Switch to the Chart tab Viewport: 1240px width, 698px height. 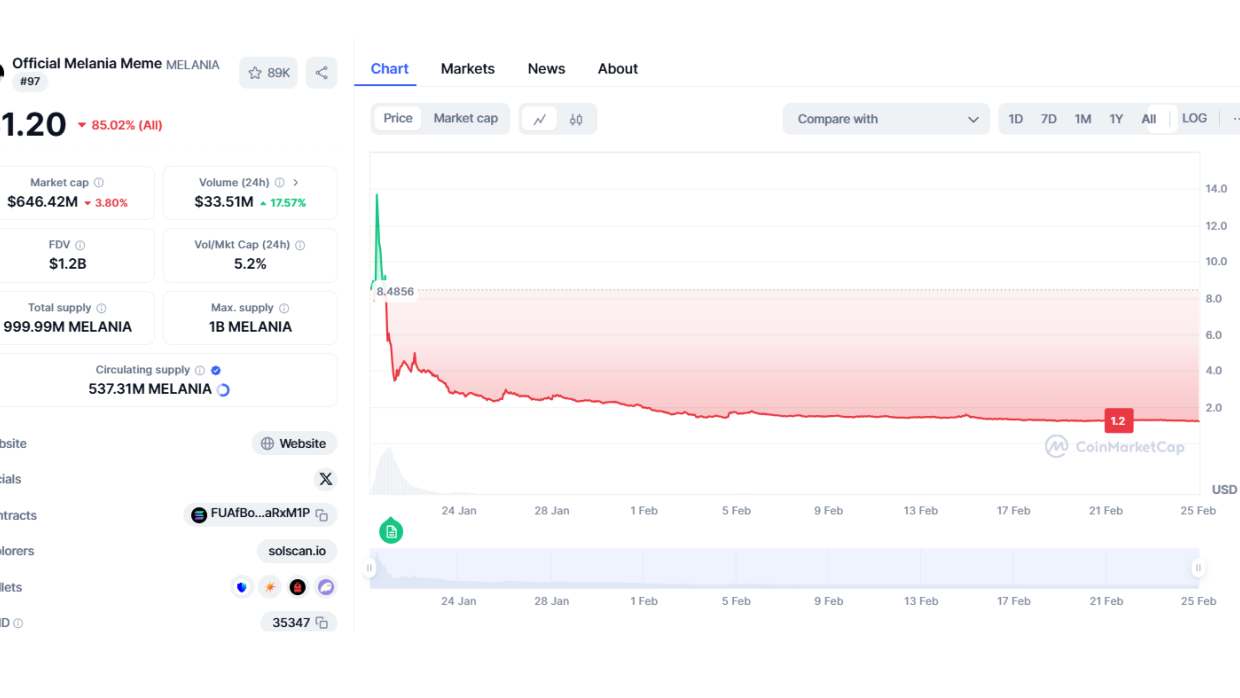click(x=389, y=69)
